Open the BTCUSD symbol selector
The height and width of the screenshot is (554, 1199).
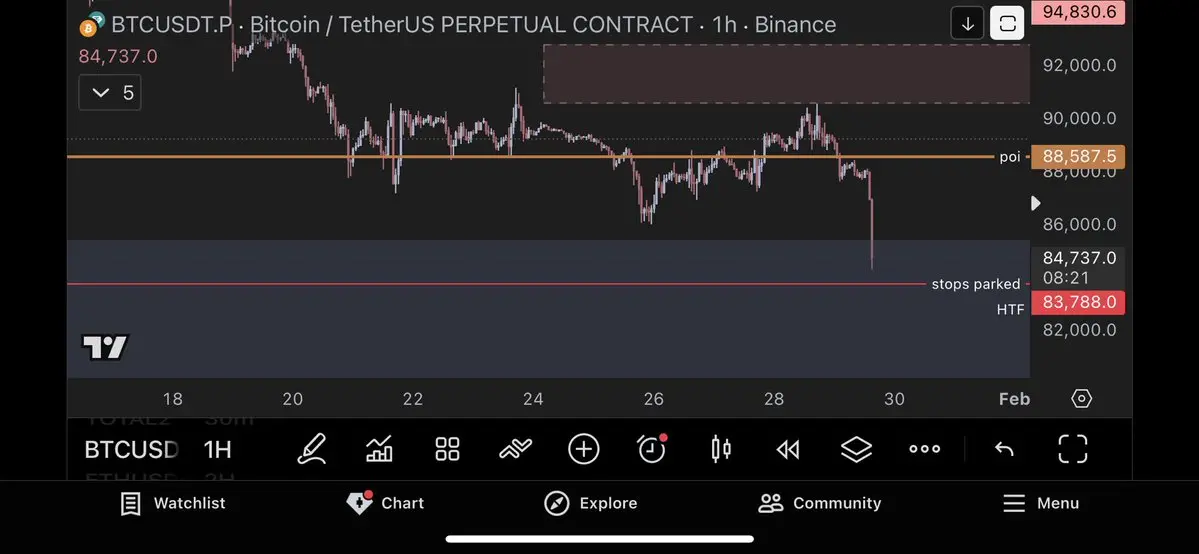(131, 449)
